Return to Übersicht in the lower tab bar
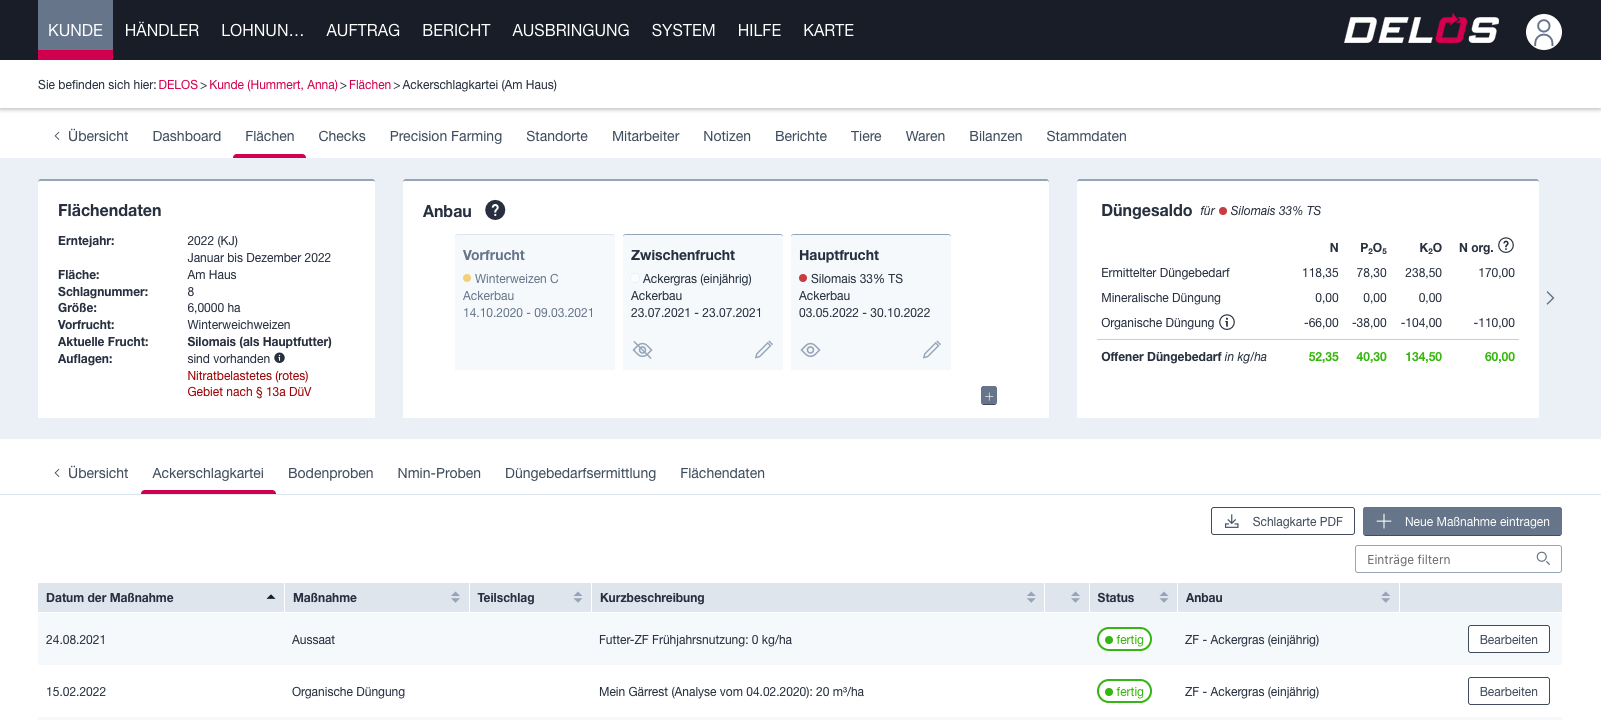 [91, 473]
